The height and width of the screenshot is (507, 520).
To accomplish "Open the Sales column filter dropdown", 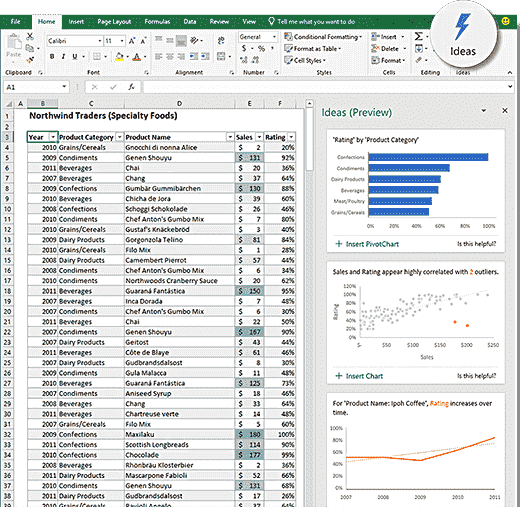I will [x=259, y=137].
